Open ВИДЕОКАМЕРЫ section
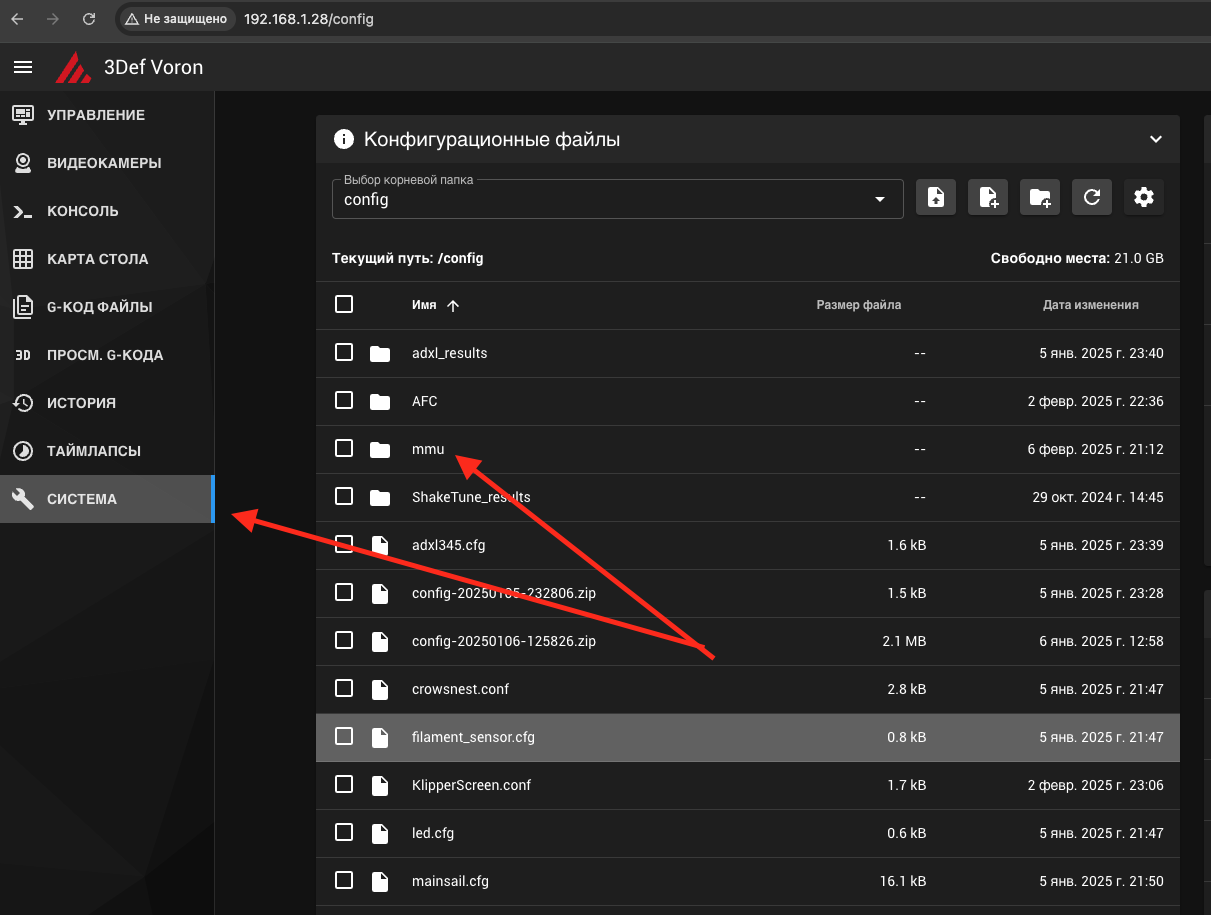Viewport: 1211px width, 915px height. (x=107, y=163)
